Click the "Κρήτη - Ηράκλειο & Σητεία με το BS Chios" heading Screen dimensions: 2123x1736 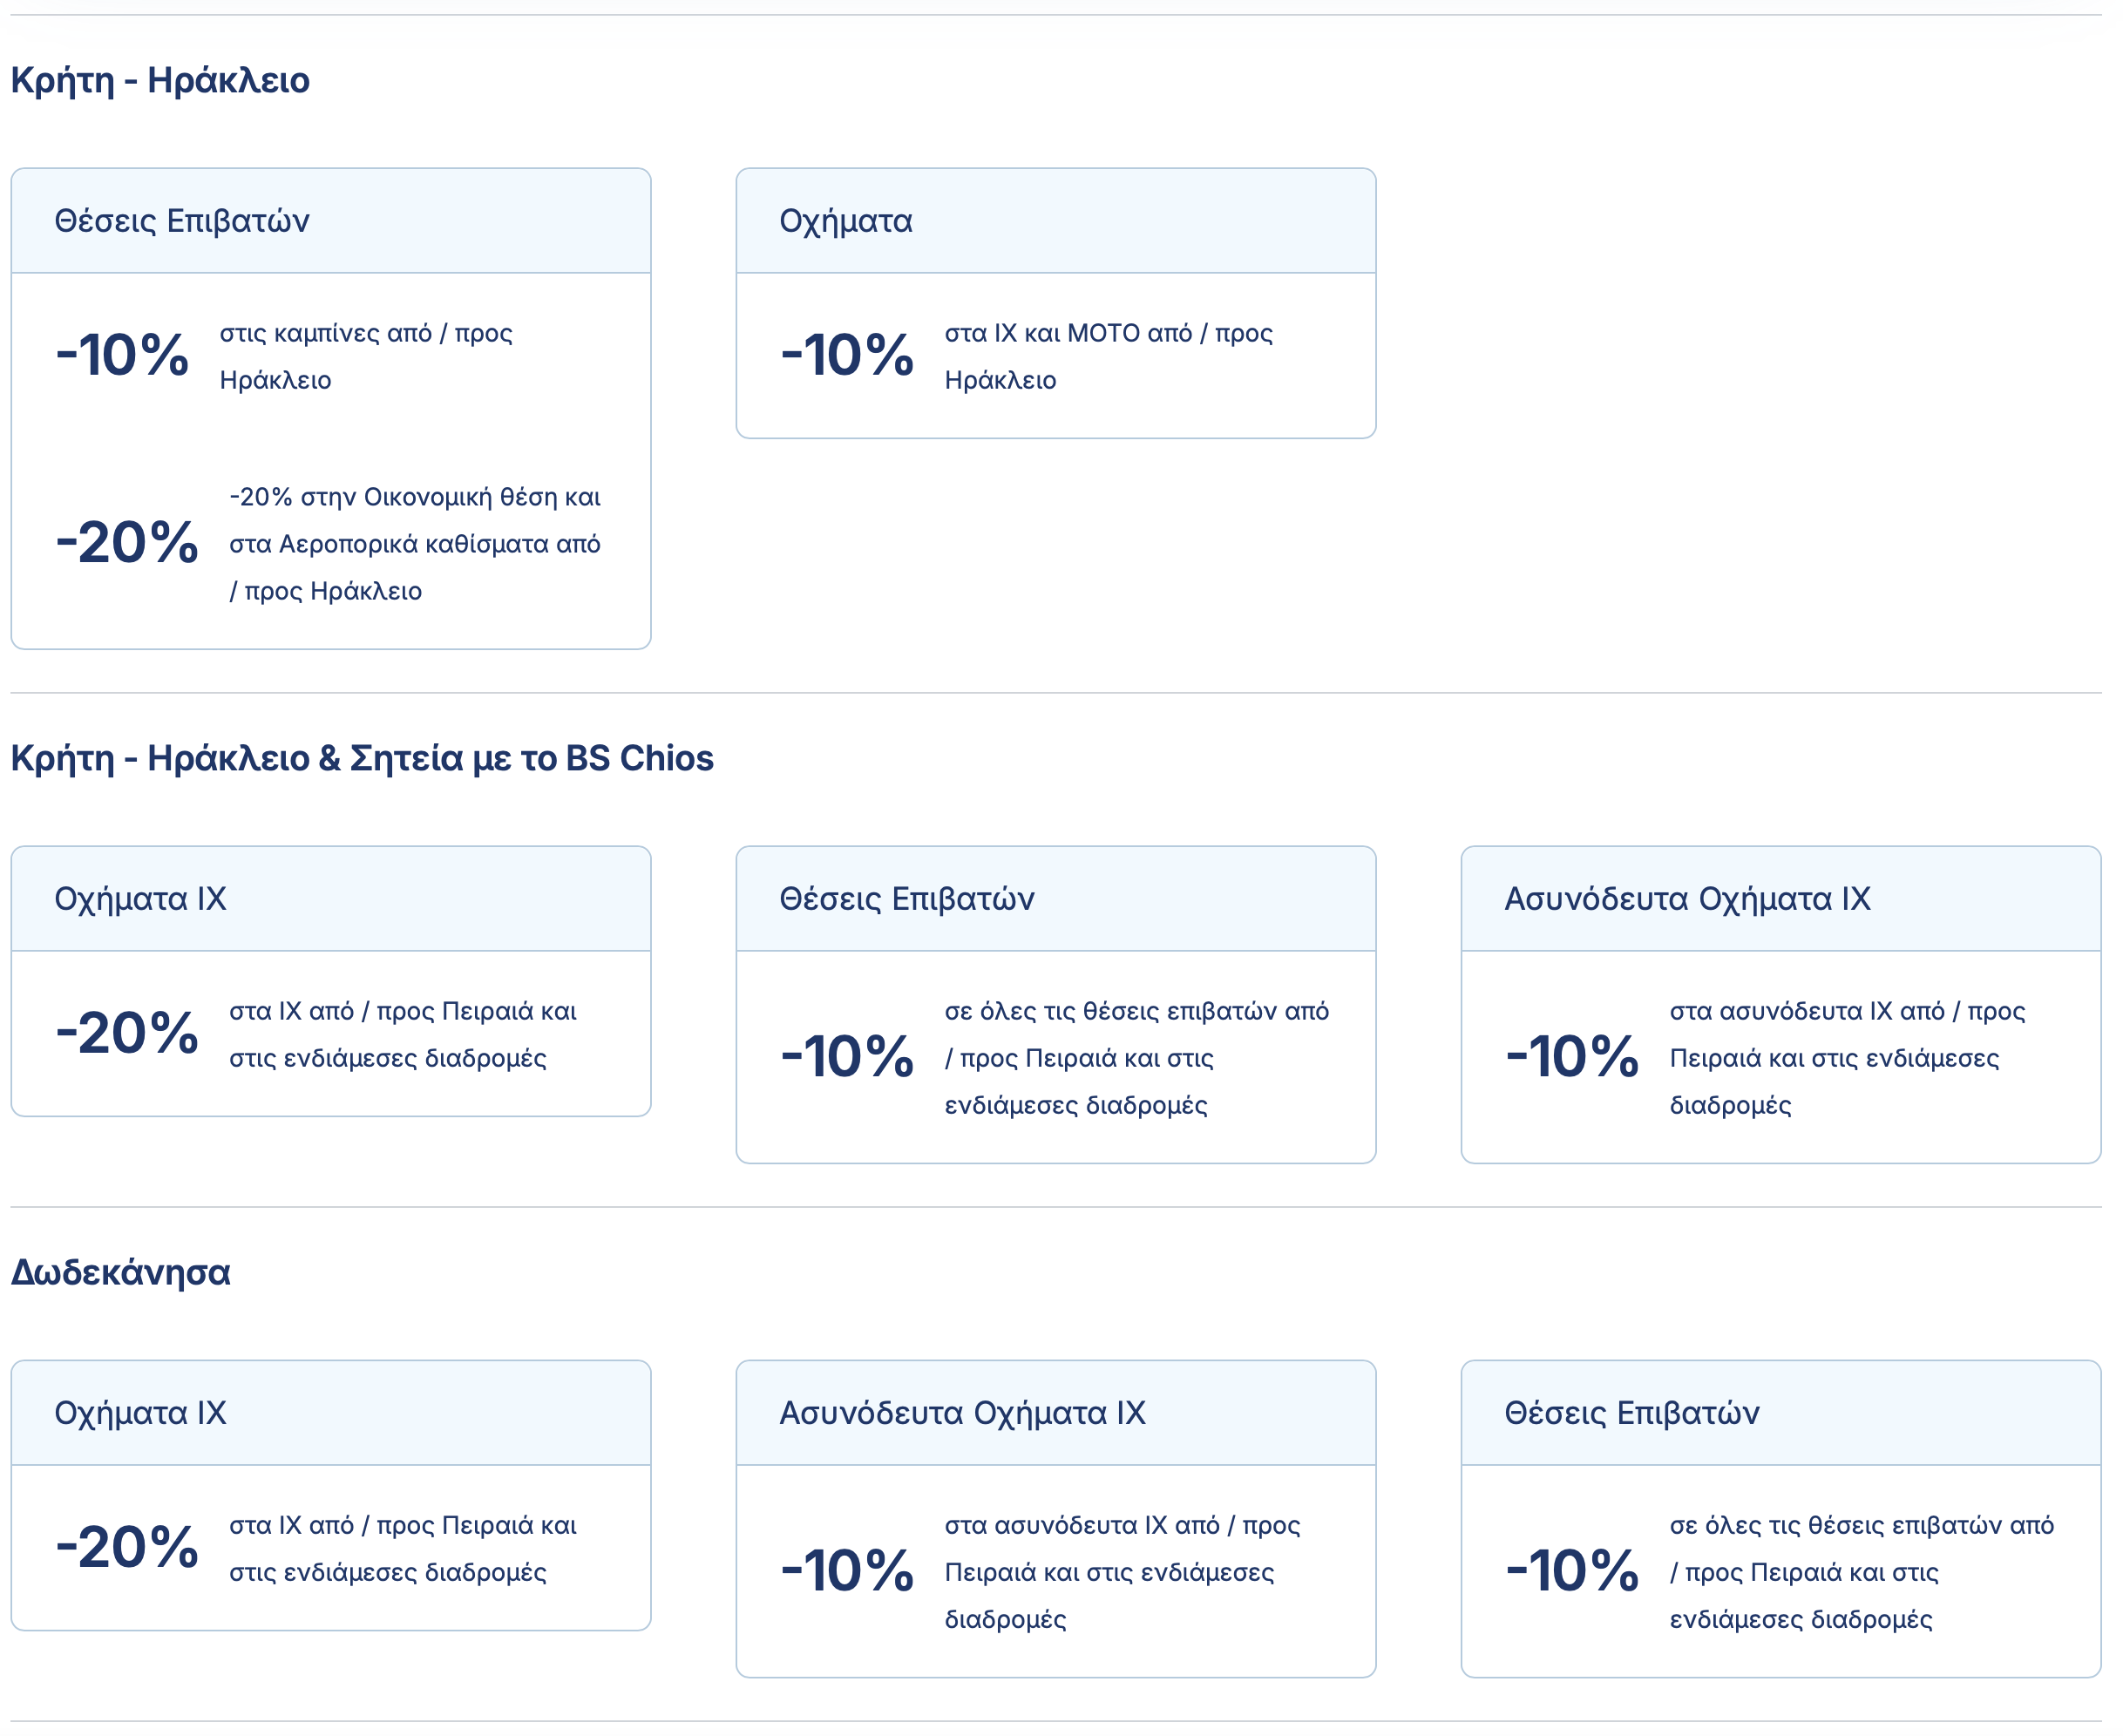point(362,758)
